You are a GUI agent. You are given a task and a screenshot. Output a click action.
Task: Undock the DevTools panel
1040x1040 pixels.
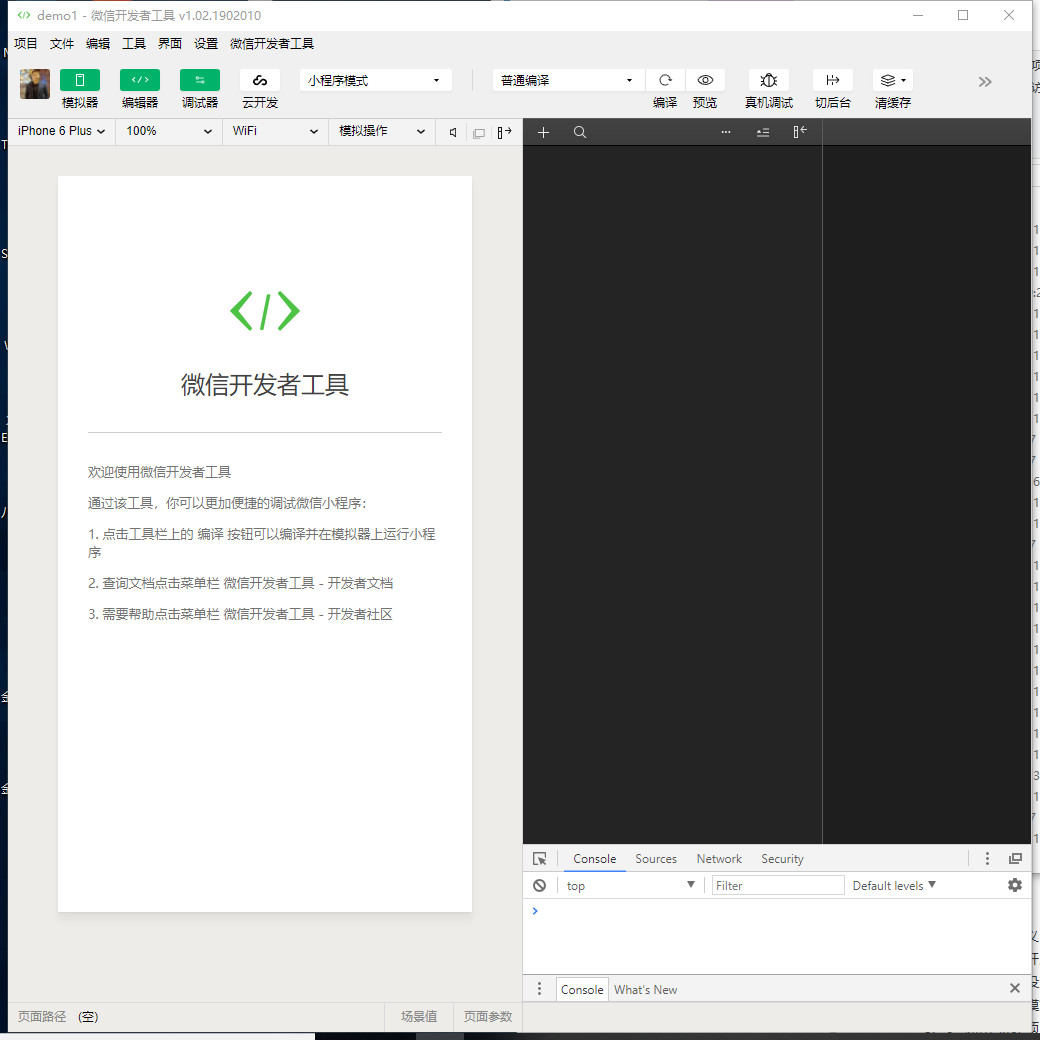tap(1015, 859)
